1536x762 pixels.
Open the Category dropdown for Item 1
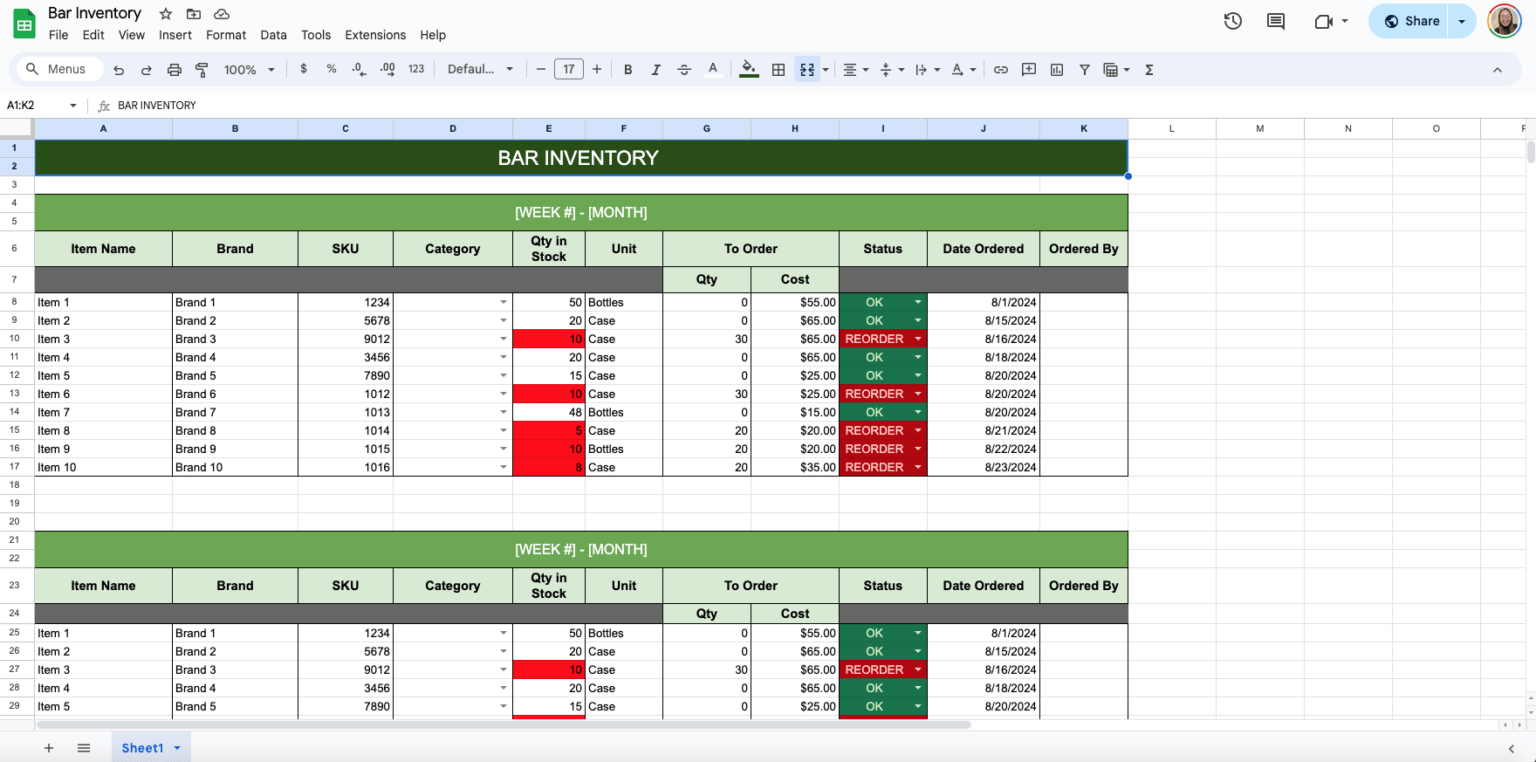pyautogui.click(x=502, y=302)
